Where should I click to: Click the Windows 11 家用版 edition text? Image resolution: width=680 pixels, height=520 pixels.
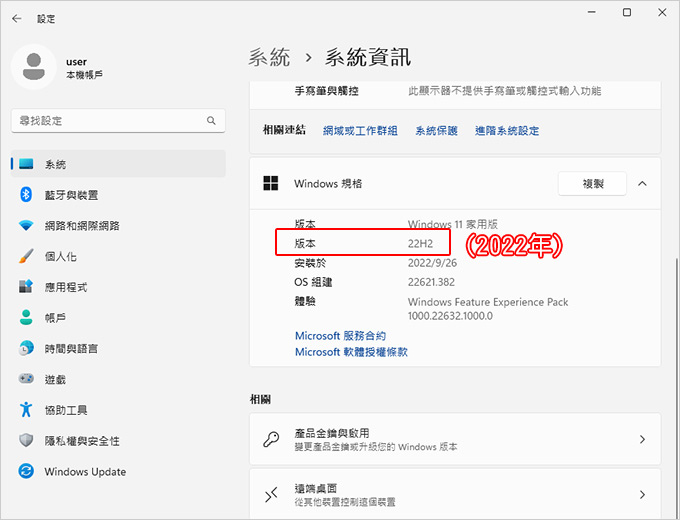point(452,224)
